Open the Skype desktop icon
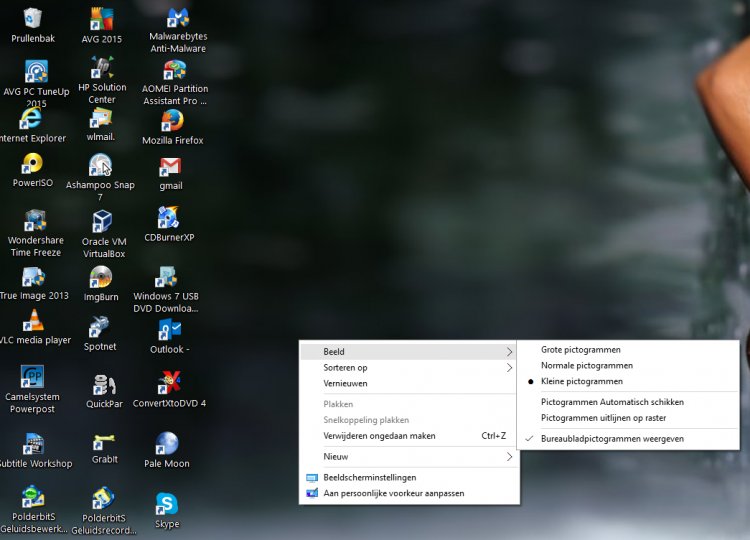 167,505
